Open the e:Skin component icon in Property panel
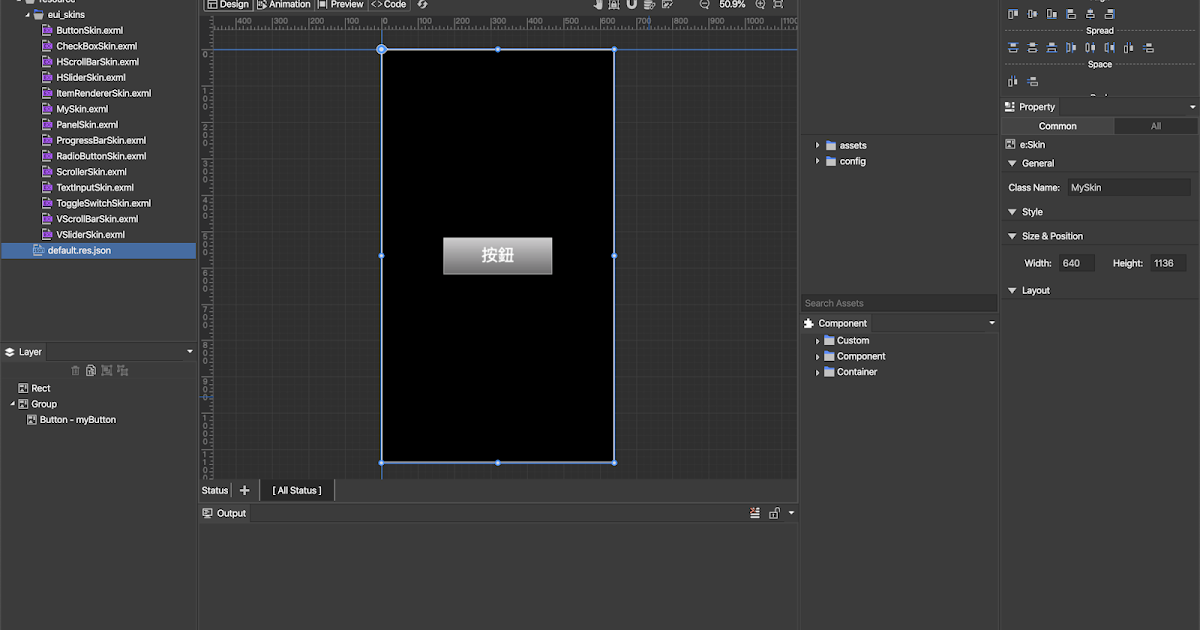Image resolution: width=1200 pixels, height=630 pixels. (x=1010, y=144)
